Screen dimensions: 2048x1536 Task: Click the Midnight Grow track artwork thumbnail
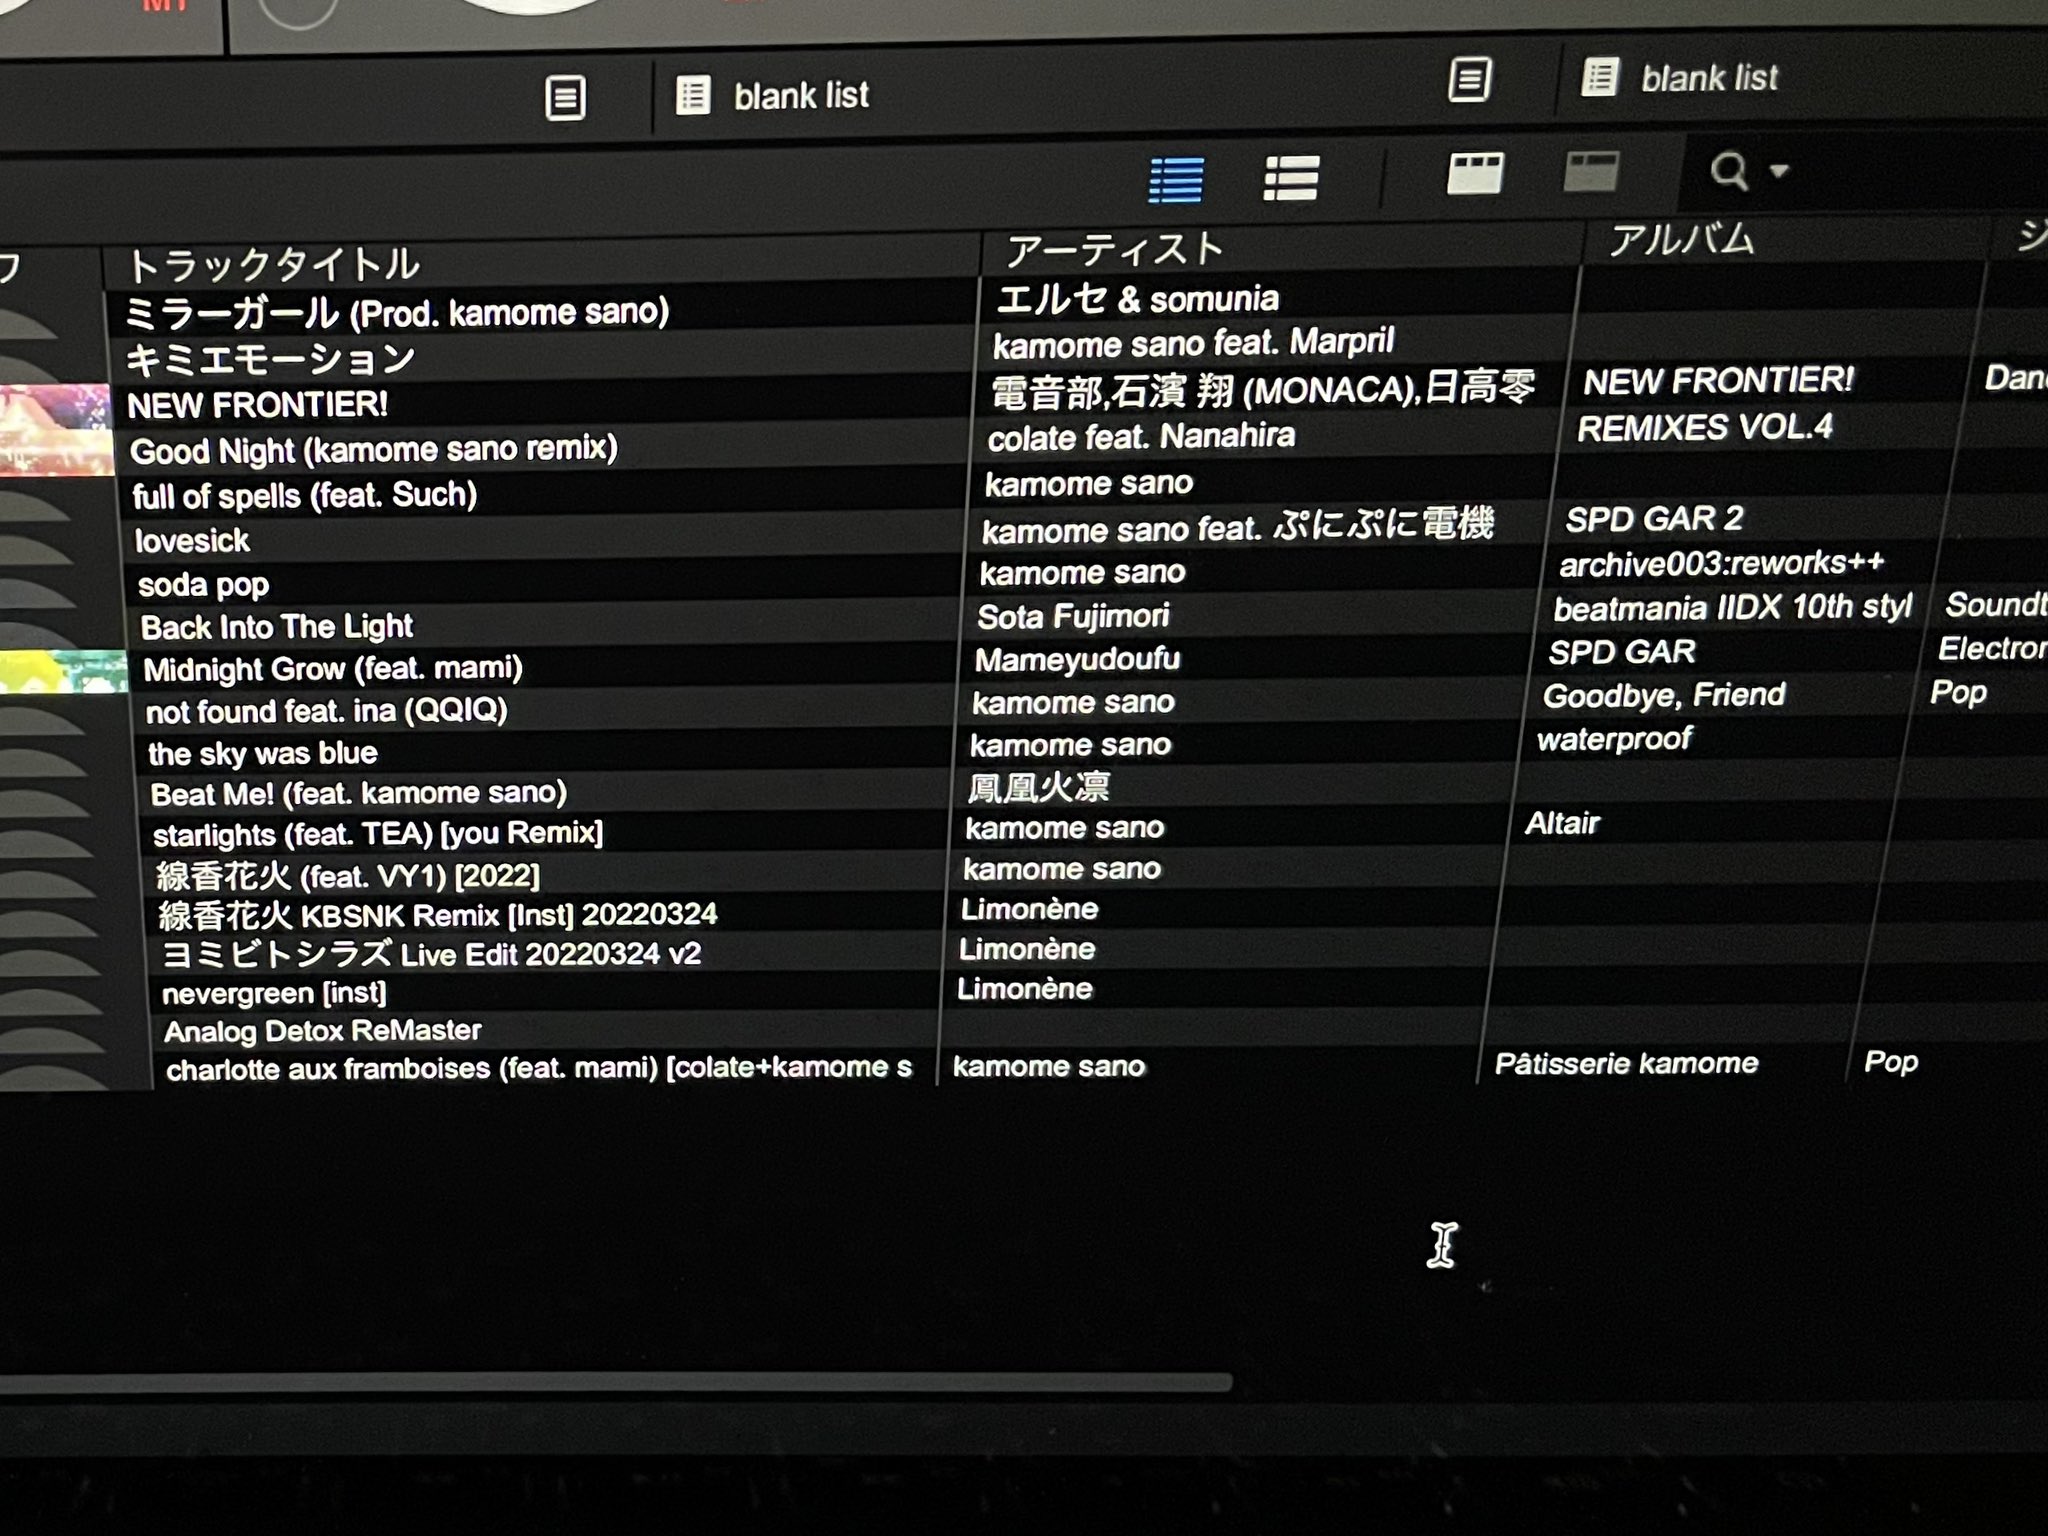coord(62,671)
